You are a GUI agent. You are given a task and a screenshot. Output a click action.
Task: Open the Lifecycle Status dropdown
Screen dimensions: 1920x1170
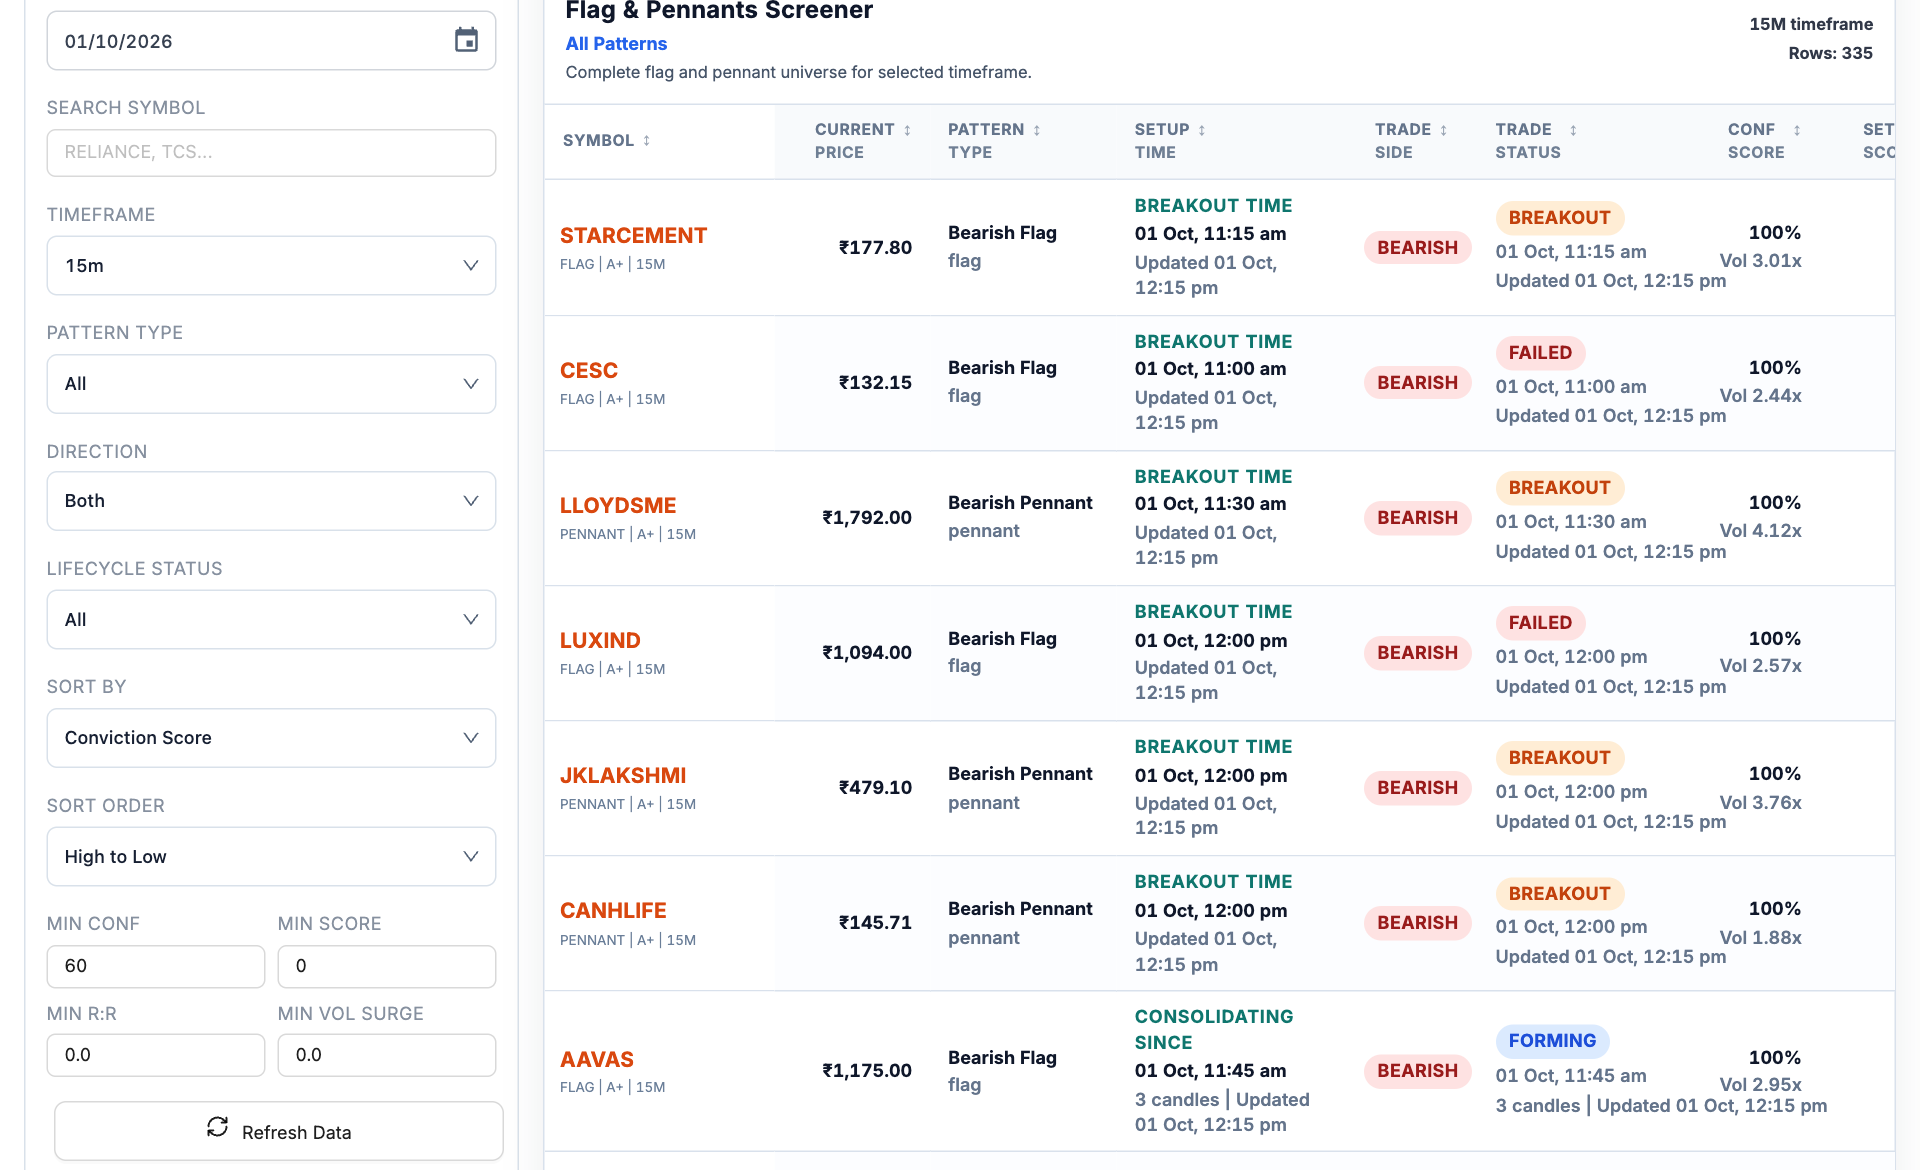tap(271, 620)
